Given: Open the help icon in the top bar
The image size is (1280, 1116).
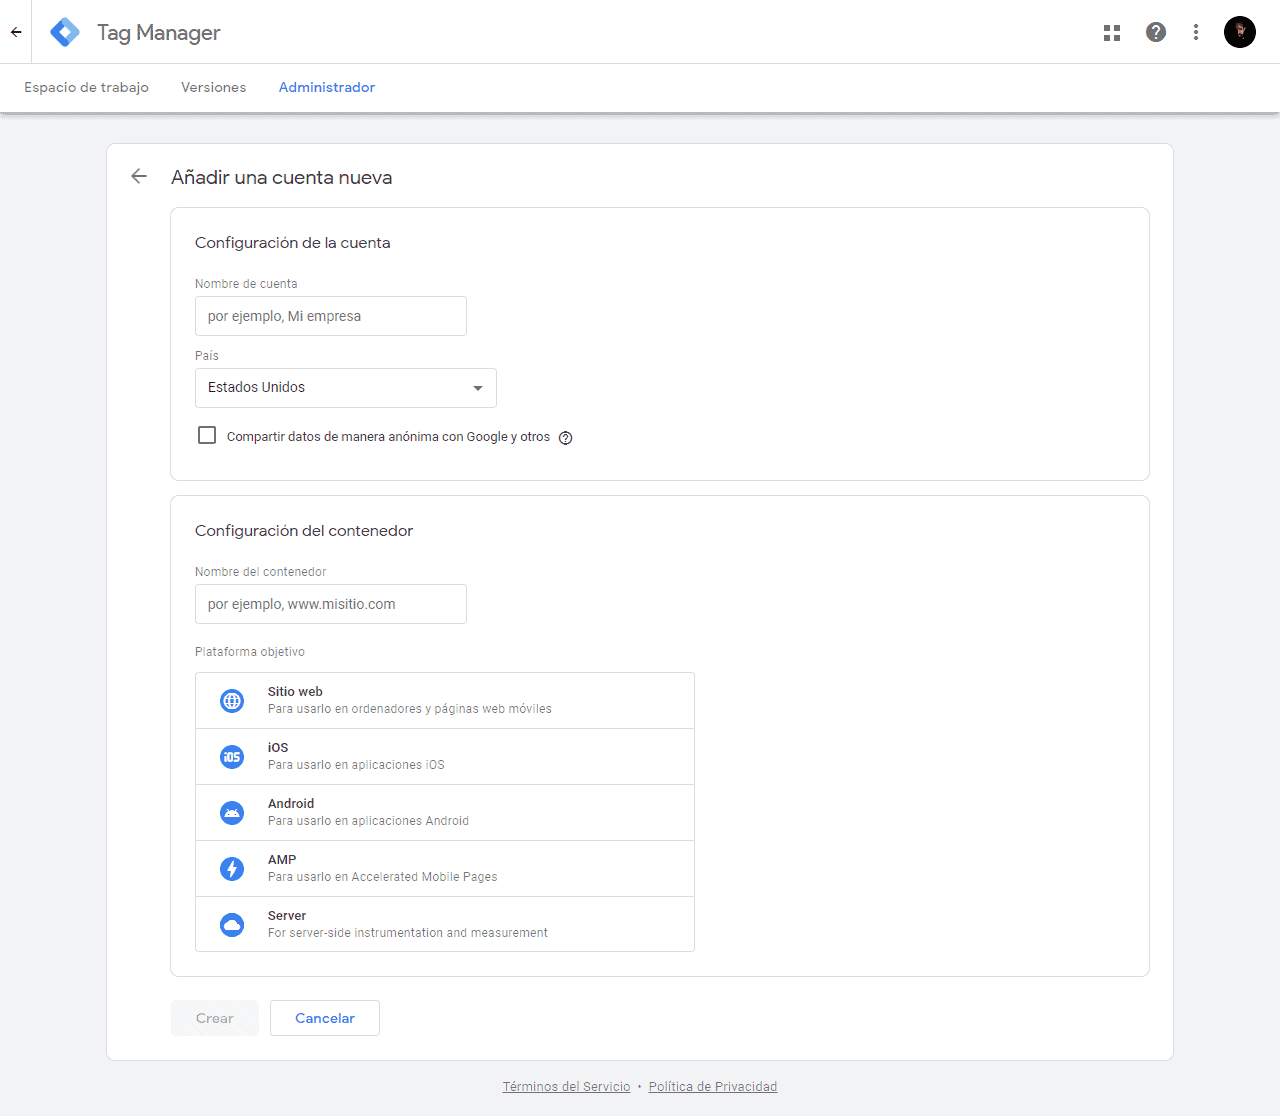Looking at the screenshot, I should [x=1156, y=31].
